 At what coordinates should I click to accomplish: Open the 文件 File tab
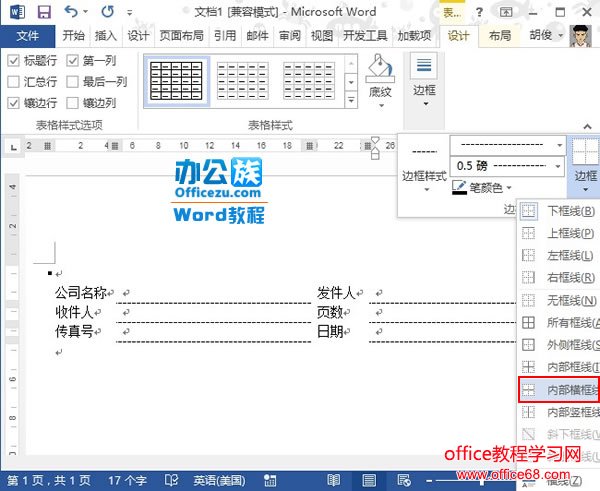[x=28, y=36]
